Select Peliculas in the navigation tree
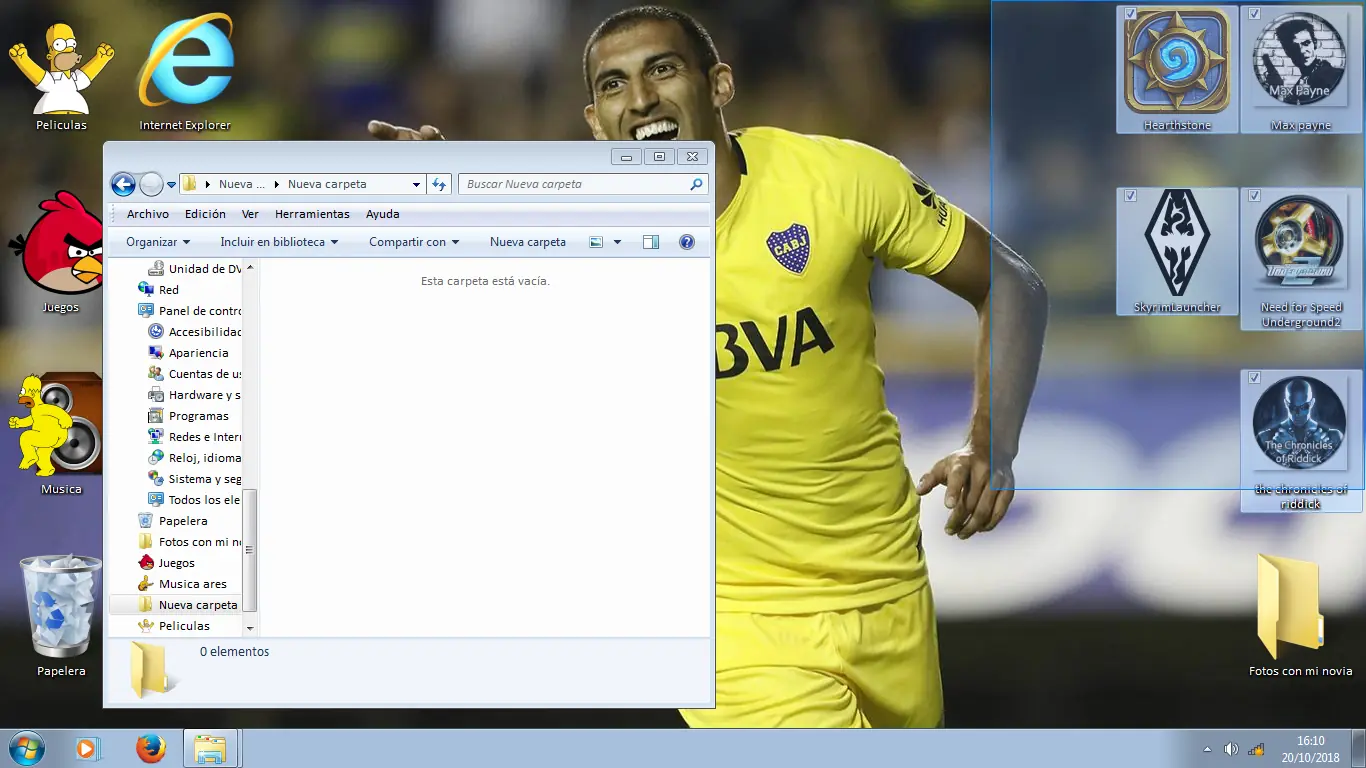The height and width of the screenshot is (768, 1366). pos(184,626)
